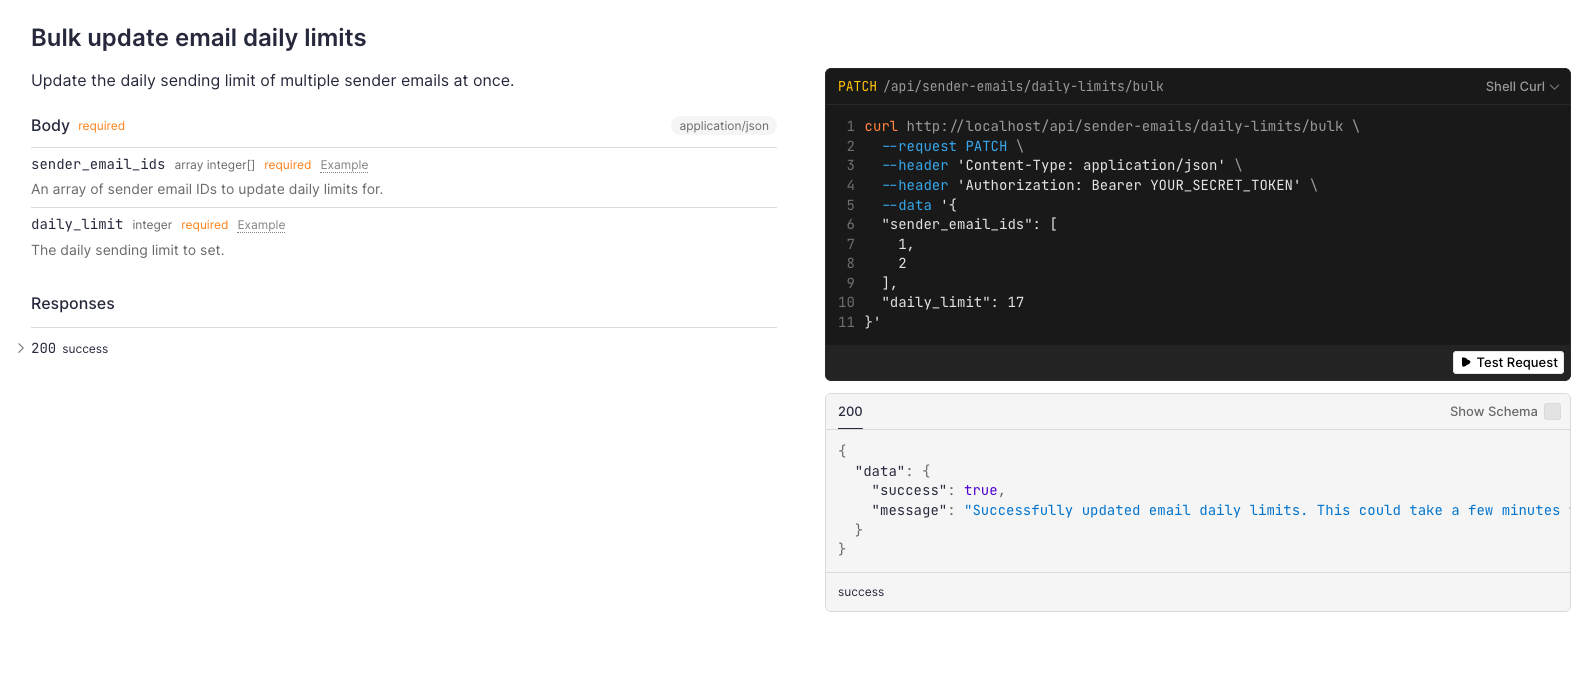Click the PATCH endpoint path text
The image size is (1581, 674).
[1023, 87]
